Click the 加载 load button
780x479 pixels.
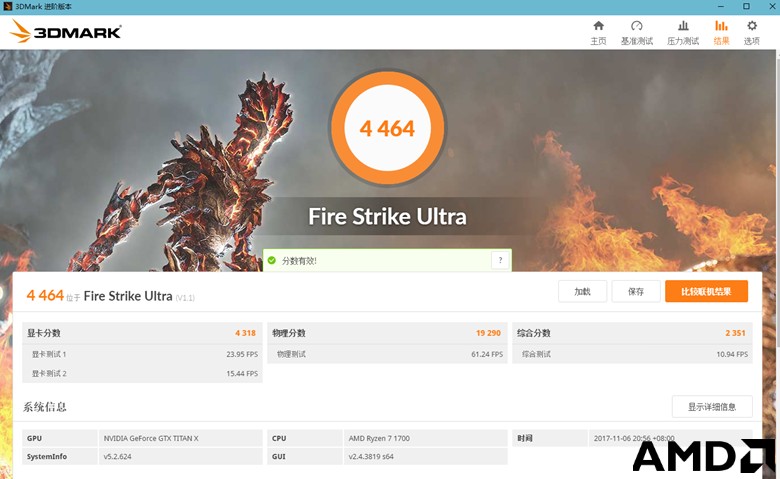coord(582,291)
